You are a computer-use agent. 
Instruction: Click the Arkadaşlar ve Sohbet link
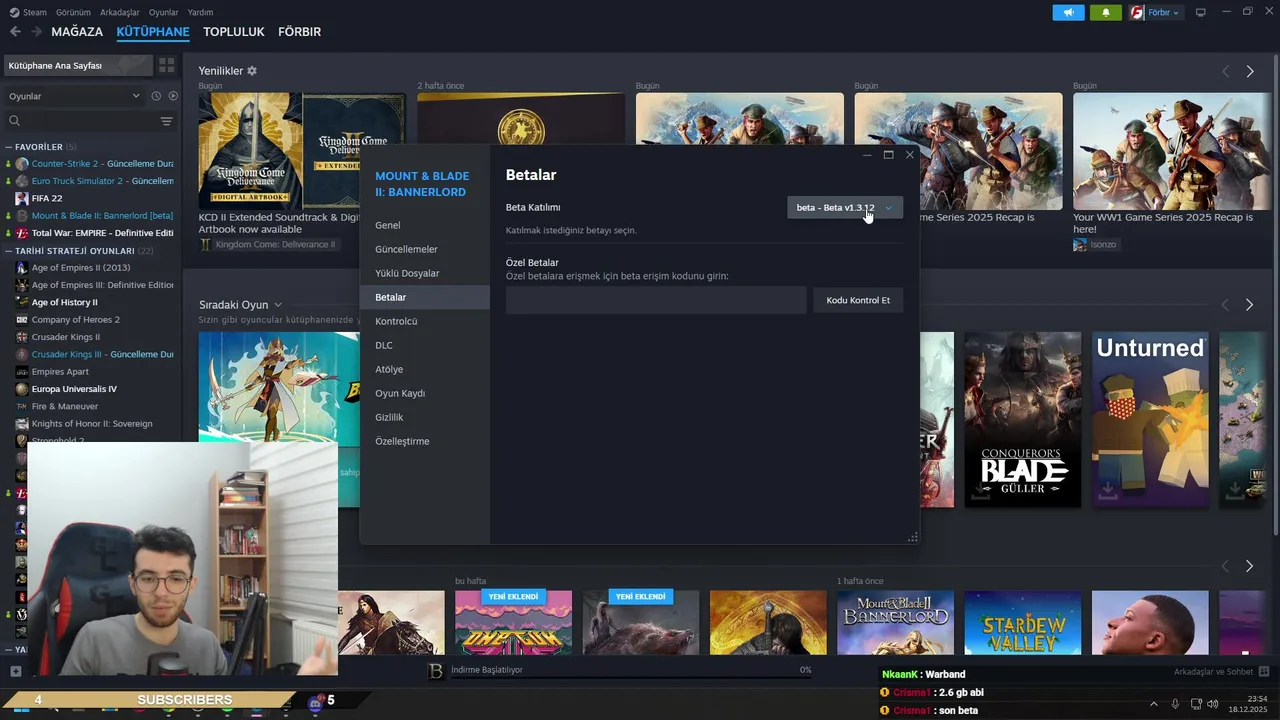[1214, 671]
